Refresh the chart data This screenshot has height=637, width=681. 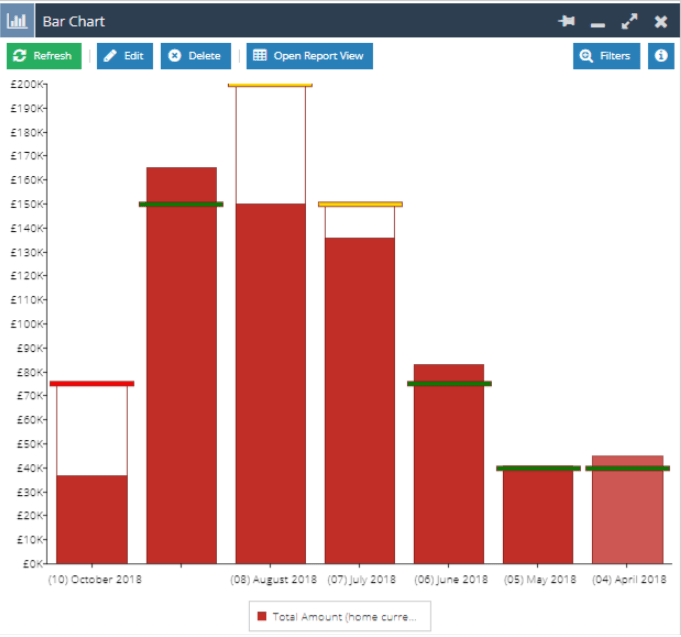(44, 56)
